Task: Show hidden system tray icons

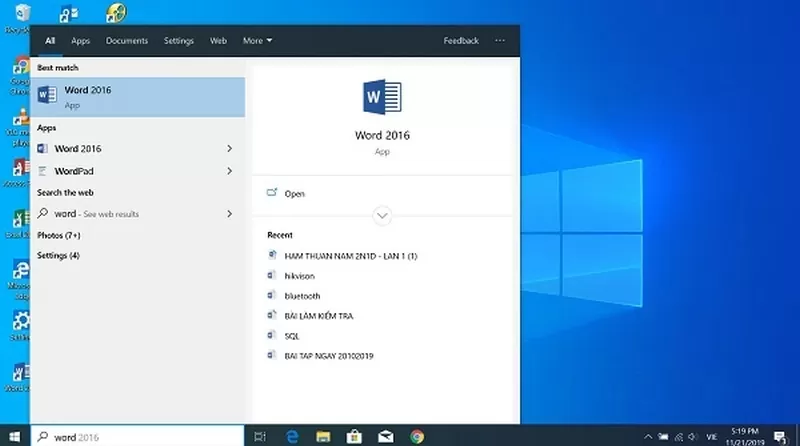Action: click(x=648, y=437)
